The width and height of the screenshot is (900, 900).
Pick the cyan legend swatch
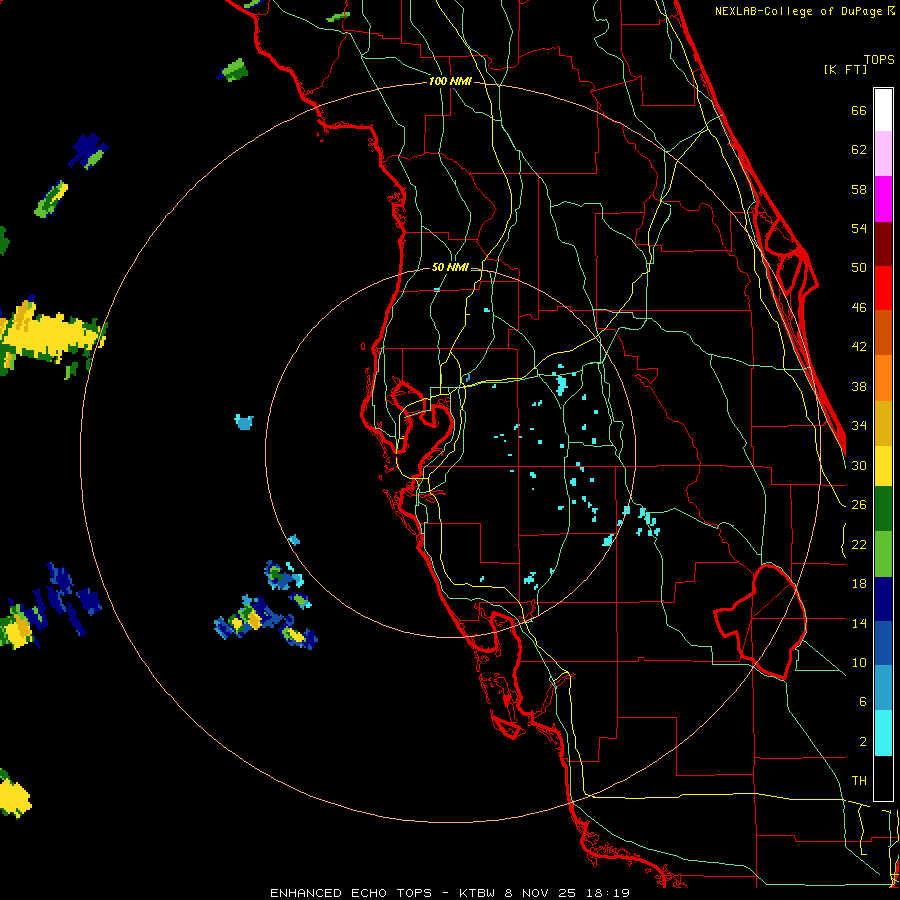coord(883,733)
